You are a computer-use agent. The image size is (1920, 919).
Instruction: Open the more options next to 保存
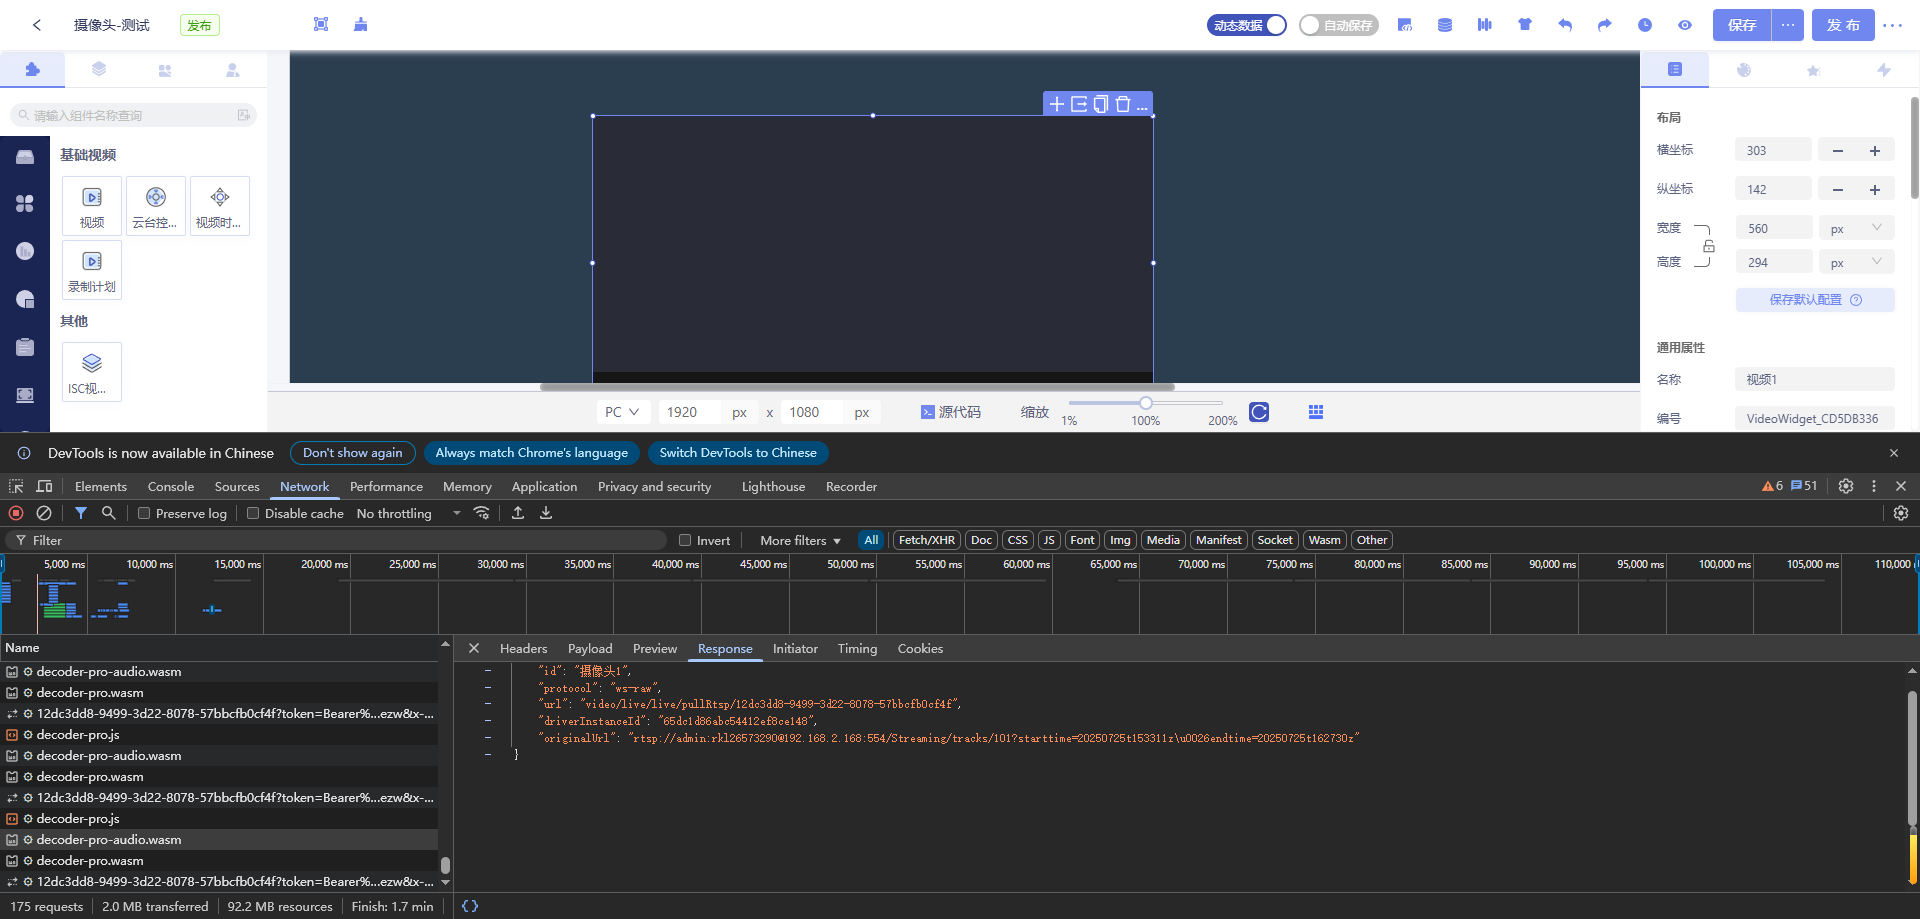click(x=1788, y=25)
